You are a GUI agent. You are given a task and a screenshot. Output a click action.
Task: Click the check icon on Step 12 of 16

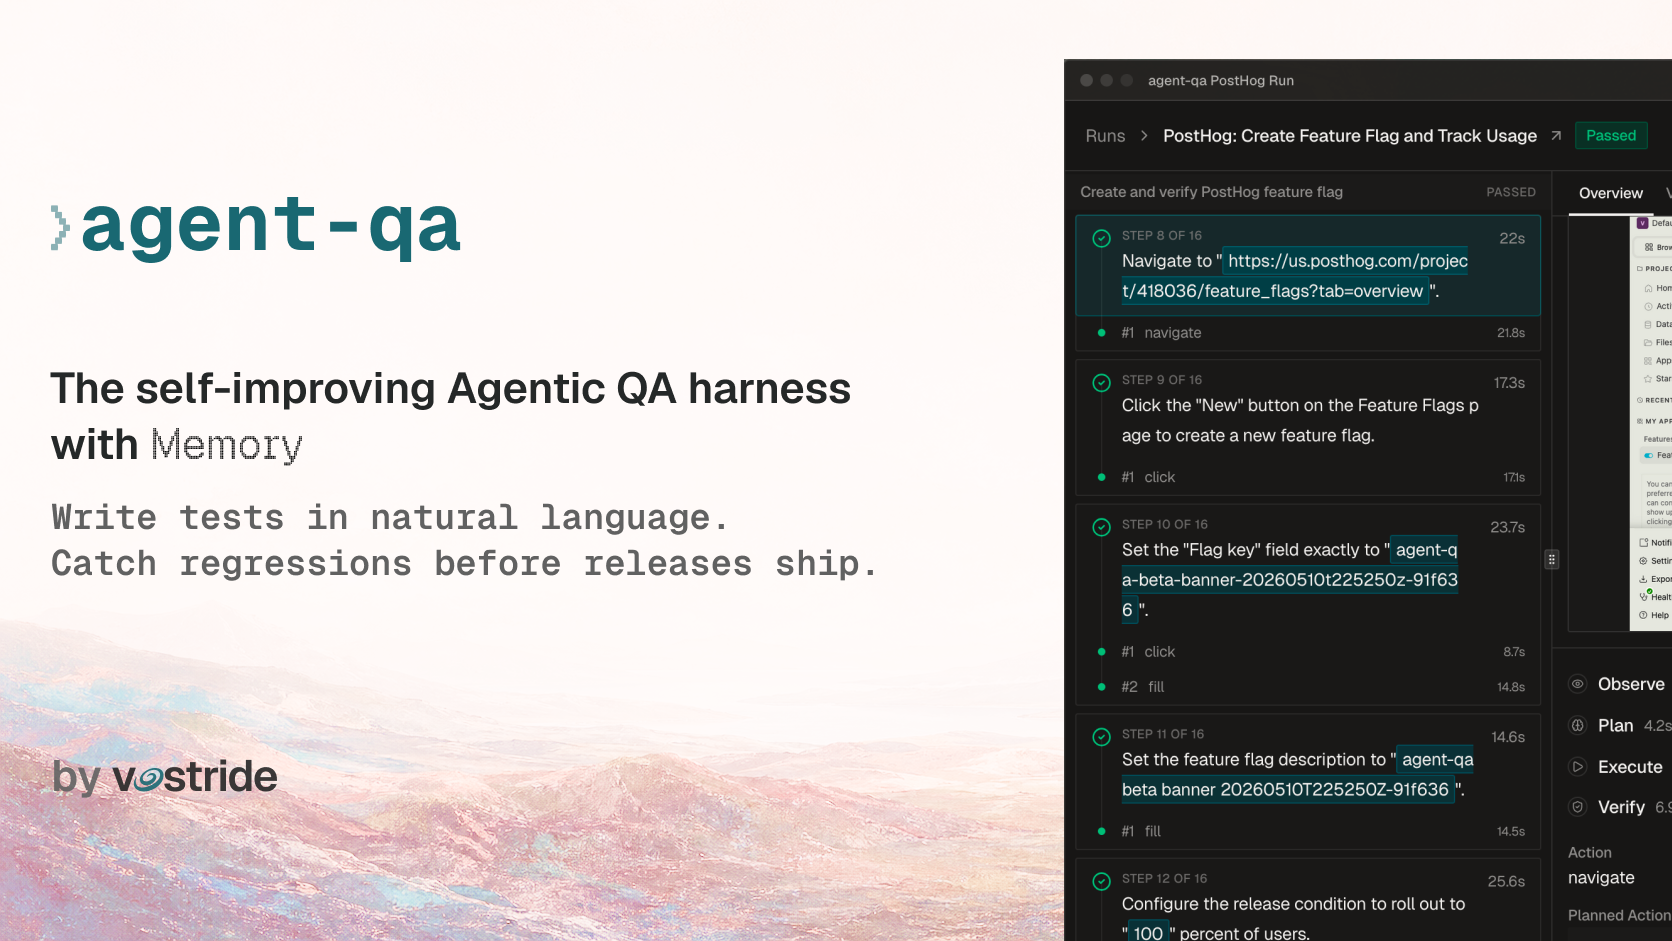[x=1101, y=881]
